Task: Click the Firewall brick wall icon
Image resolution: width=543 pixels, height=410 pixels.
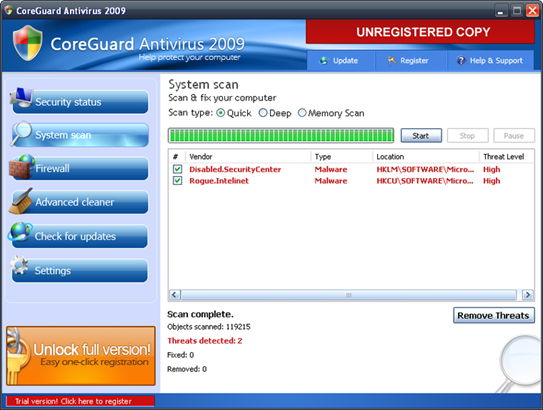Action: point(22,167)
